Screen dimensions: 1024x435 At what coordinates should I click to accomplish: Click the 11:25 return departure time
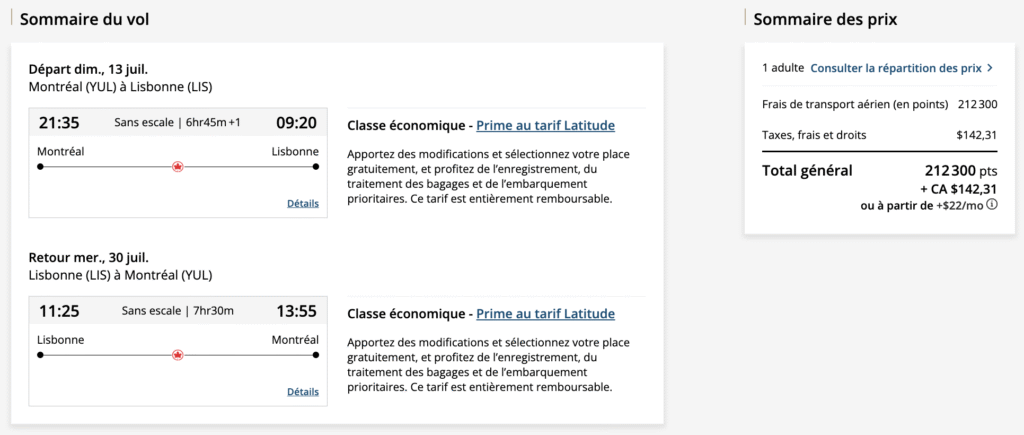coord(59,311)
